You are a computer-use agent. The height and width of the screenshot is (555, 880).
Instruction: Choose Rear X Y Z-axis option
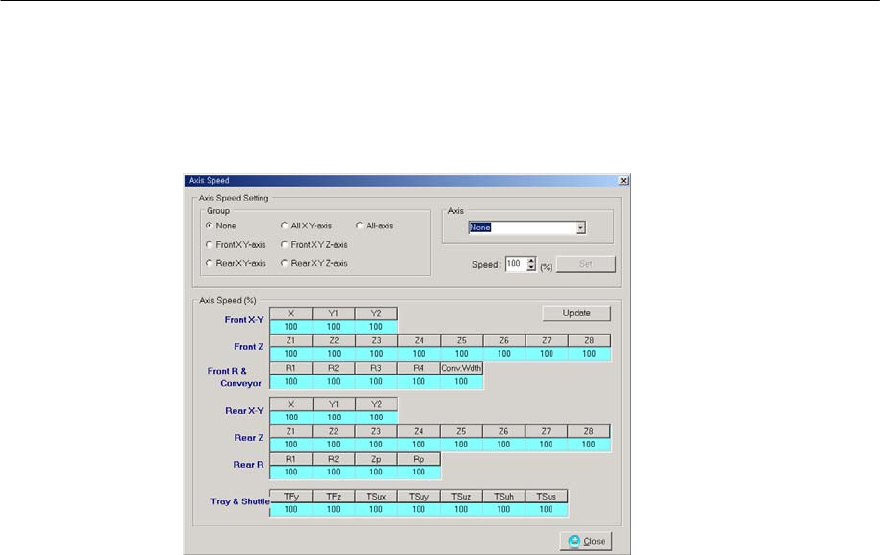[285, 263]
